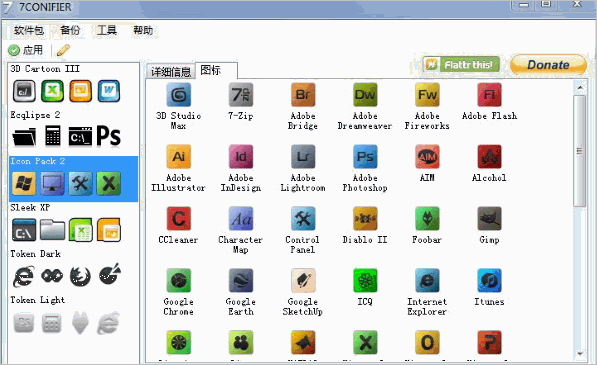Select the AIM icon

click(x=427, y=156)
